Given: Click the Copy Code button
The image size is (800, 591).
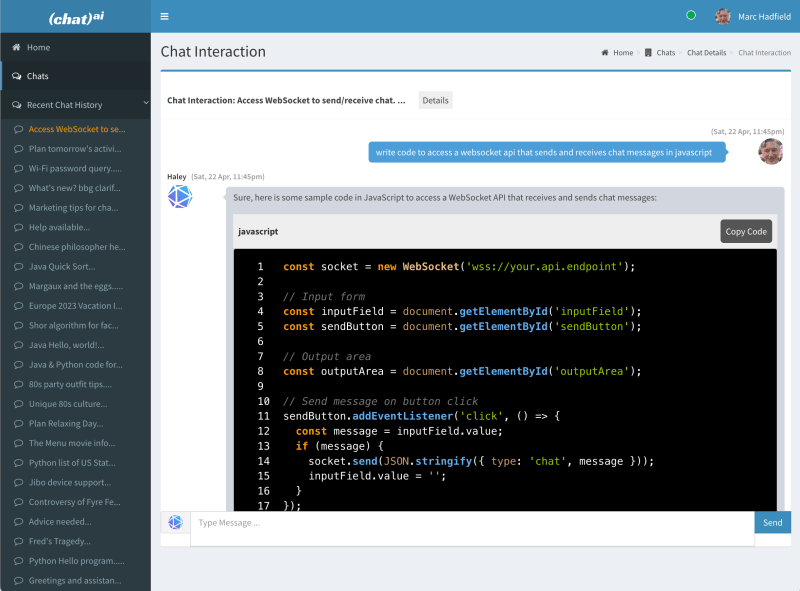Looking at the screenshot, I should pos(745,231).
